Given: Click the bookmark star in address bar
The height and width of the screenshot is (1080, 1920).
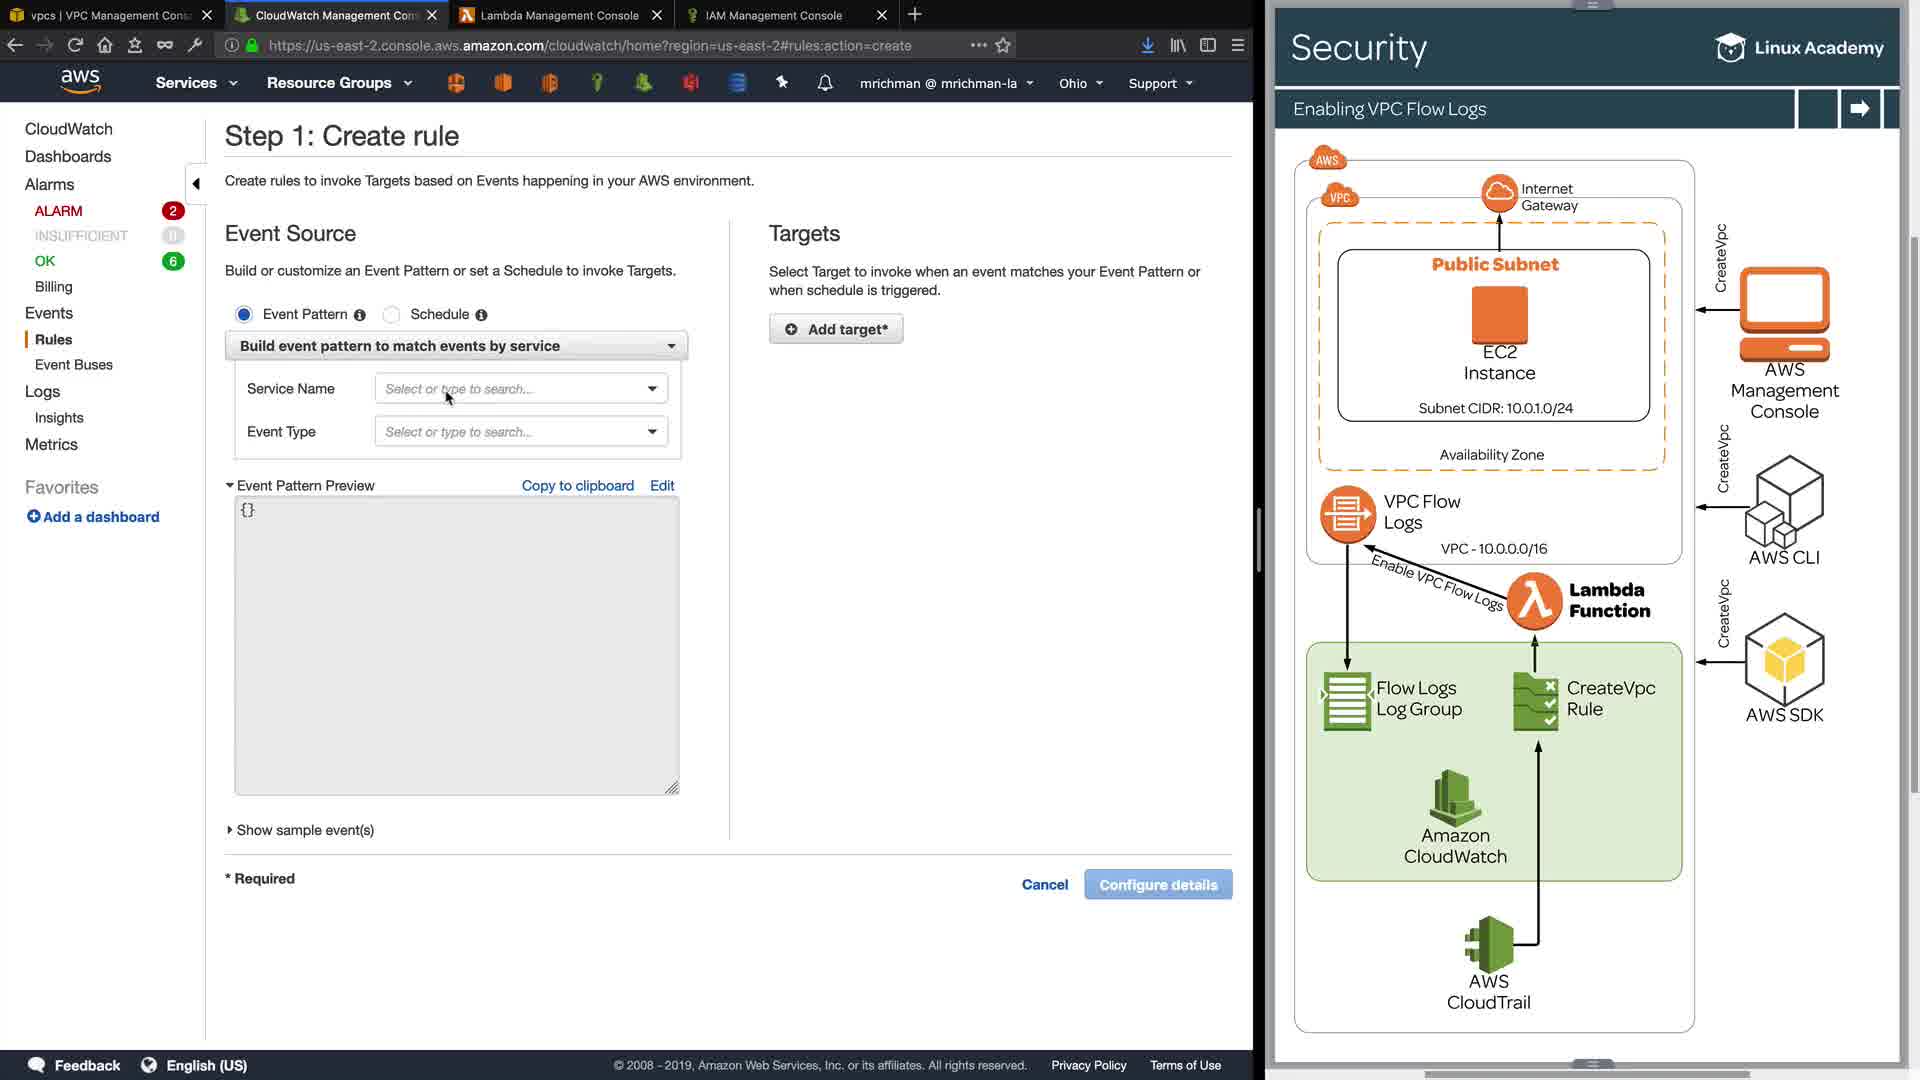Looking at the screenshot, I should [1003, 45].
